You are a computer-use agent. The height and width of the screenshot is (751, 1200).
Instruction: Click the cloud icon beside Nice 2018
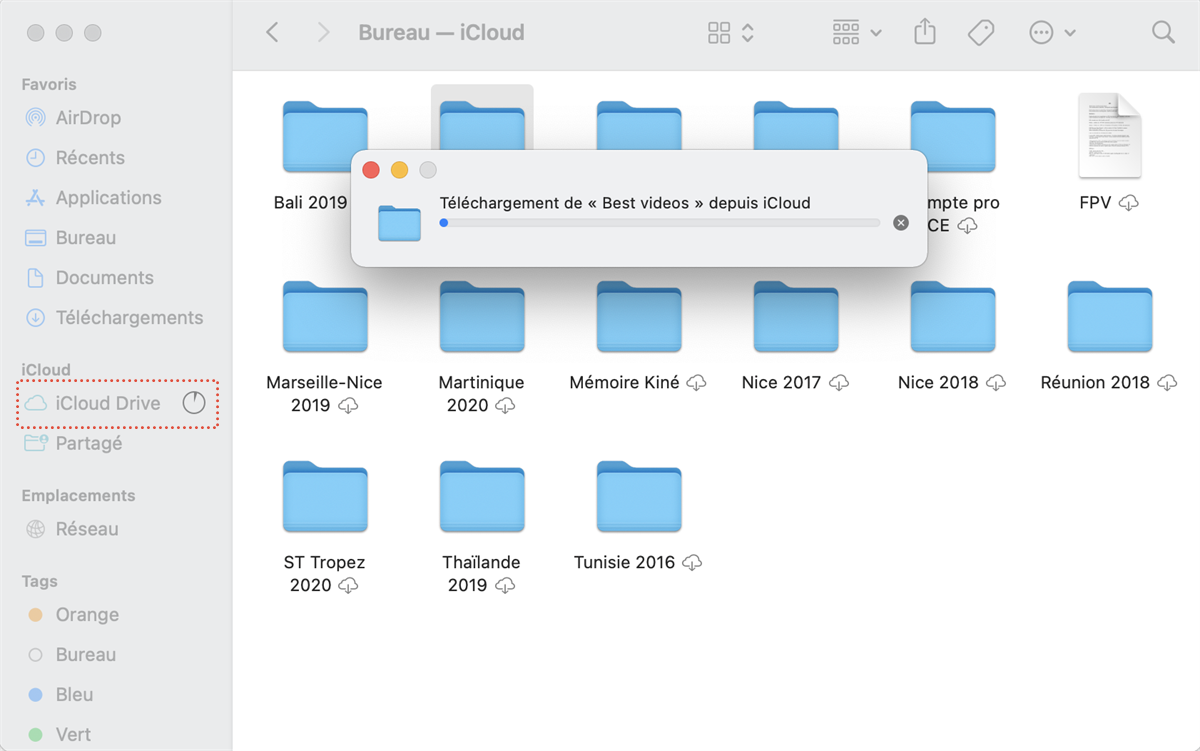pos(996,383)
